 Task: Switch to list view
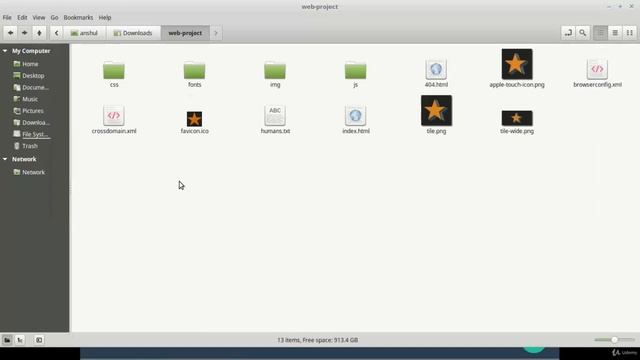tap(615, 33)
